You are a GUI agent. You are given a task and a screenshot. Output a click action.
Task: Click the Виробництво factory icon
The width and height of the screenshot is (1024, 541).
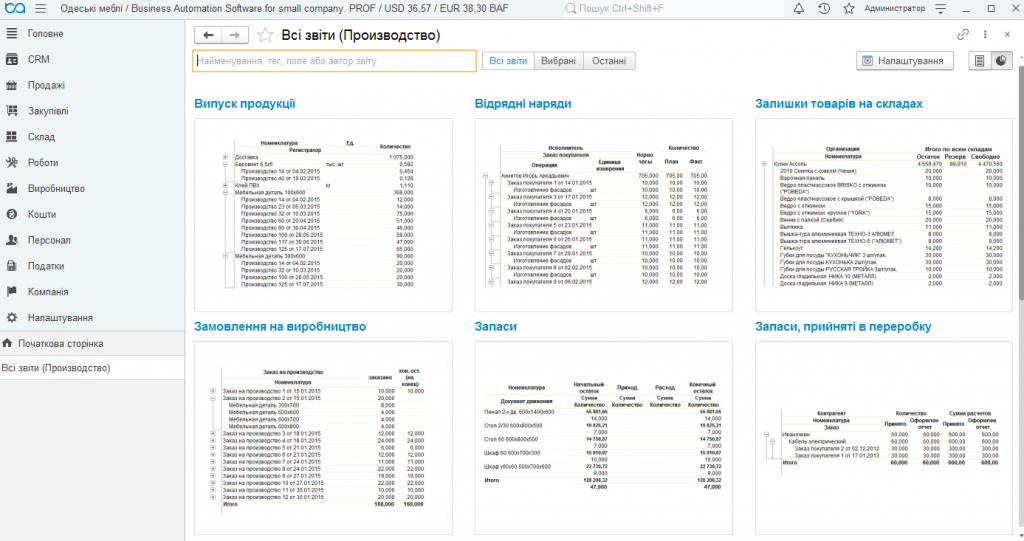tap(12, 188)
